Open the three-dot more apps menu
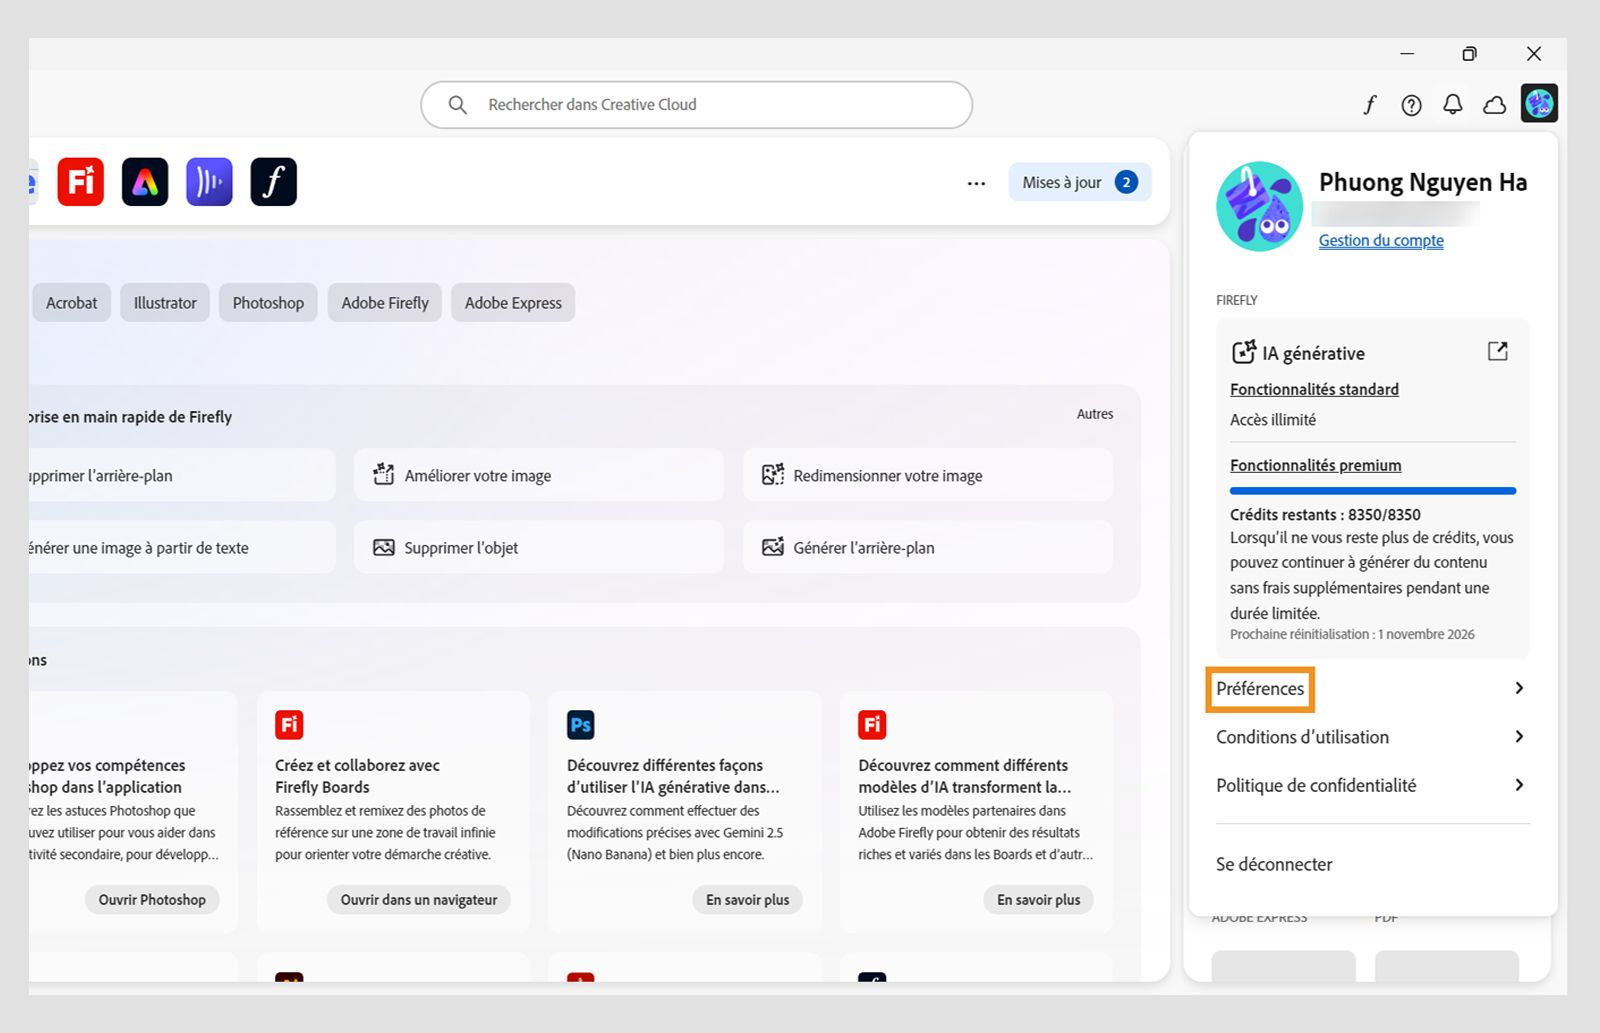 click(976, 183)
